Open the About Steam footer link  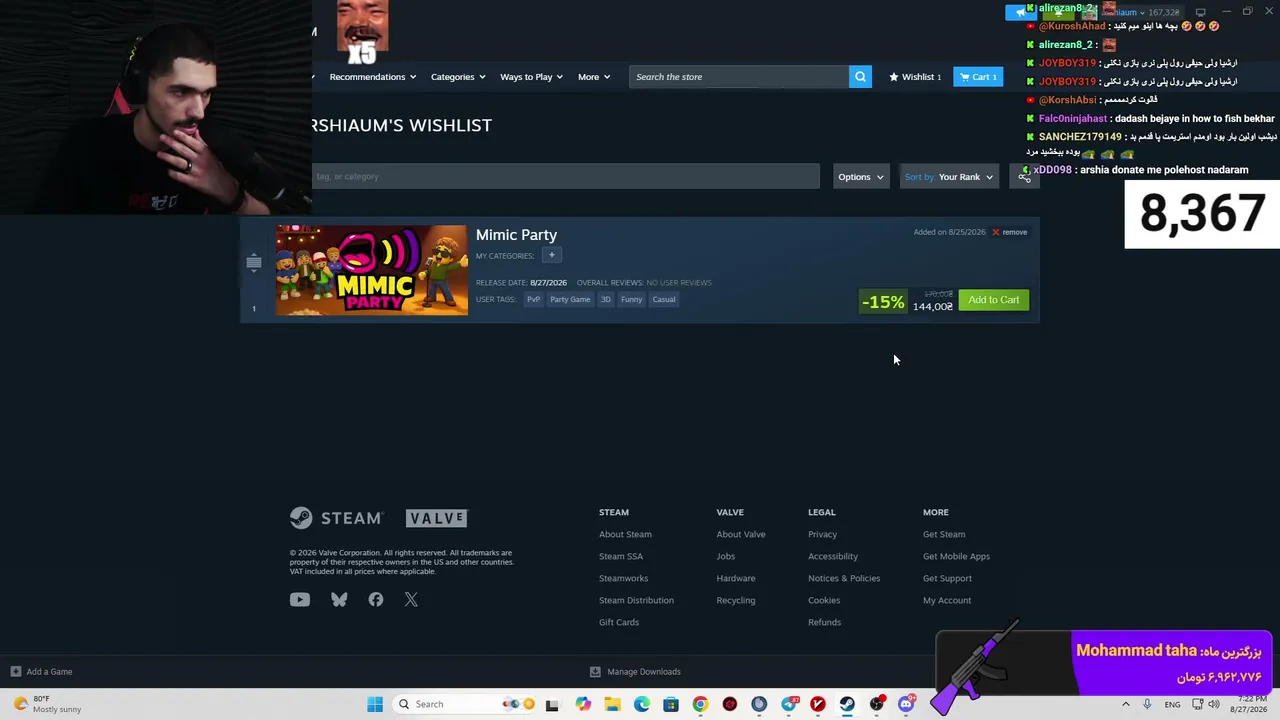point(625,534)
